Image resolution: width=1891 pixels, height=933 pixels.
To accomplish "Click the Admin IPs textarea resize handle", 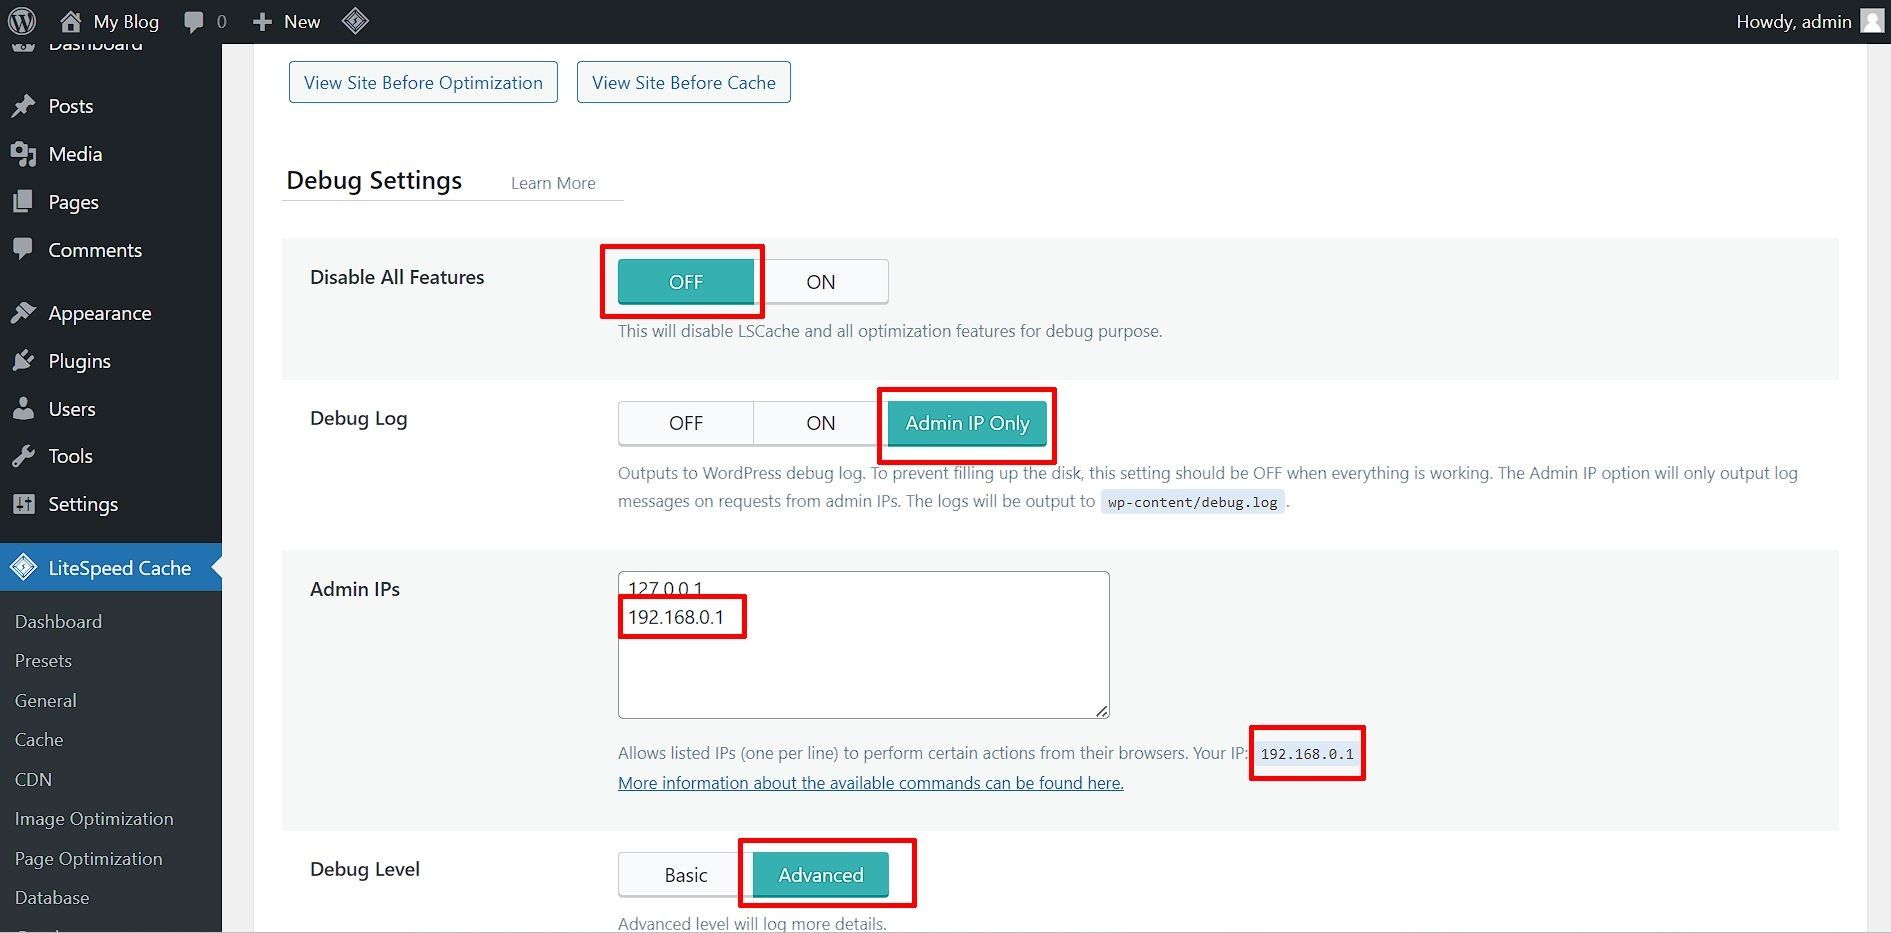I will [1101, 710].
